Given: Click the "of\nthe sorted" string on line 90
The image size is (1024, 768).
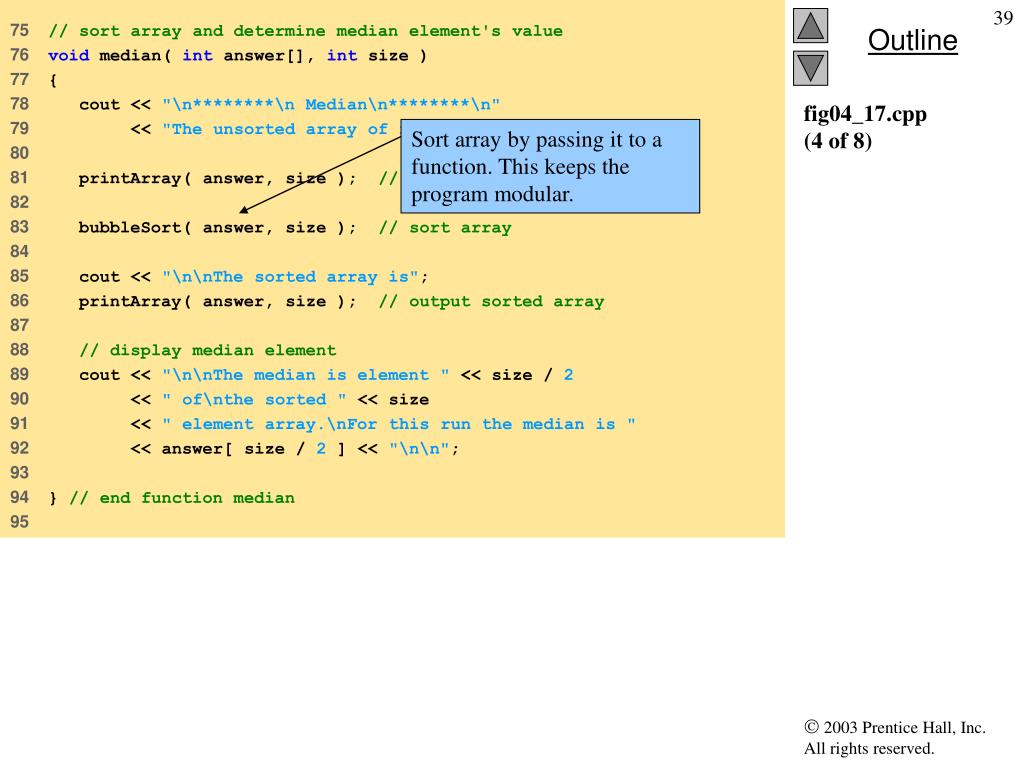Looking at the screenshot, I should (x=254, y=400).
